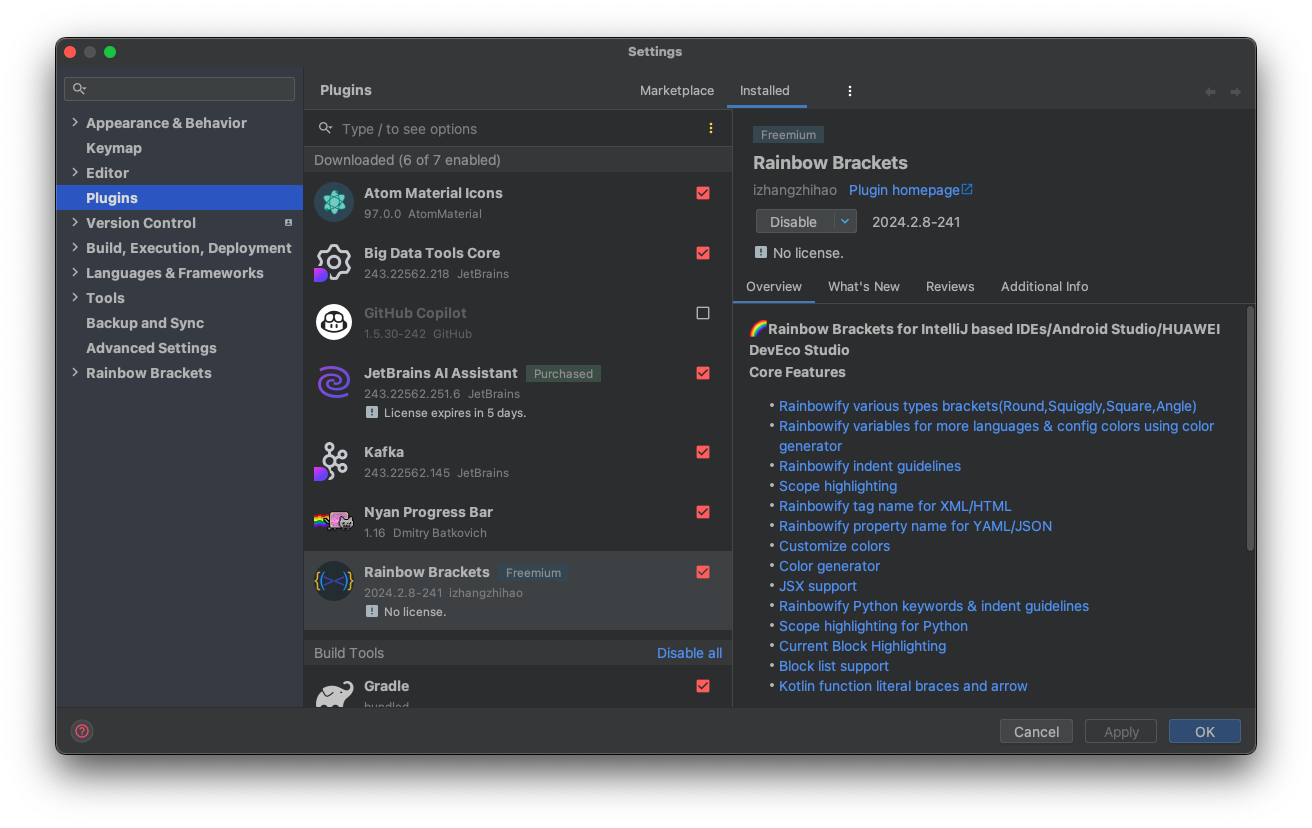Open the Plugin homepage link
The width and height of the screenshot is (1312, 828).
click(x=904, y=190)
